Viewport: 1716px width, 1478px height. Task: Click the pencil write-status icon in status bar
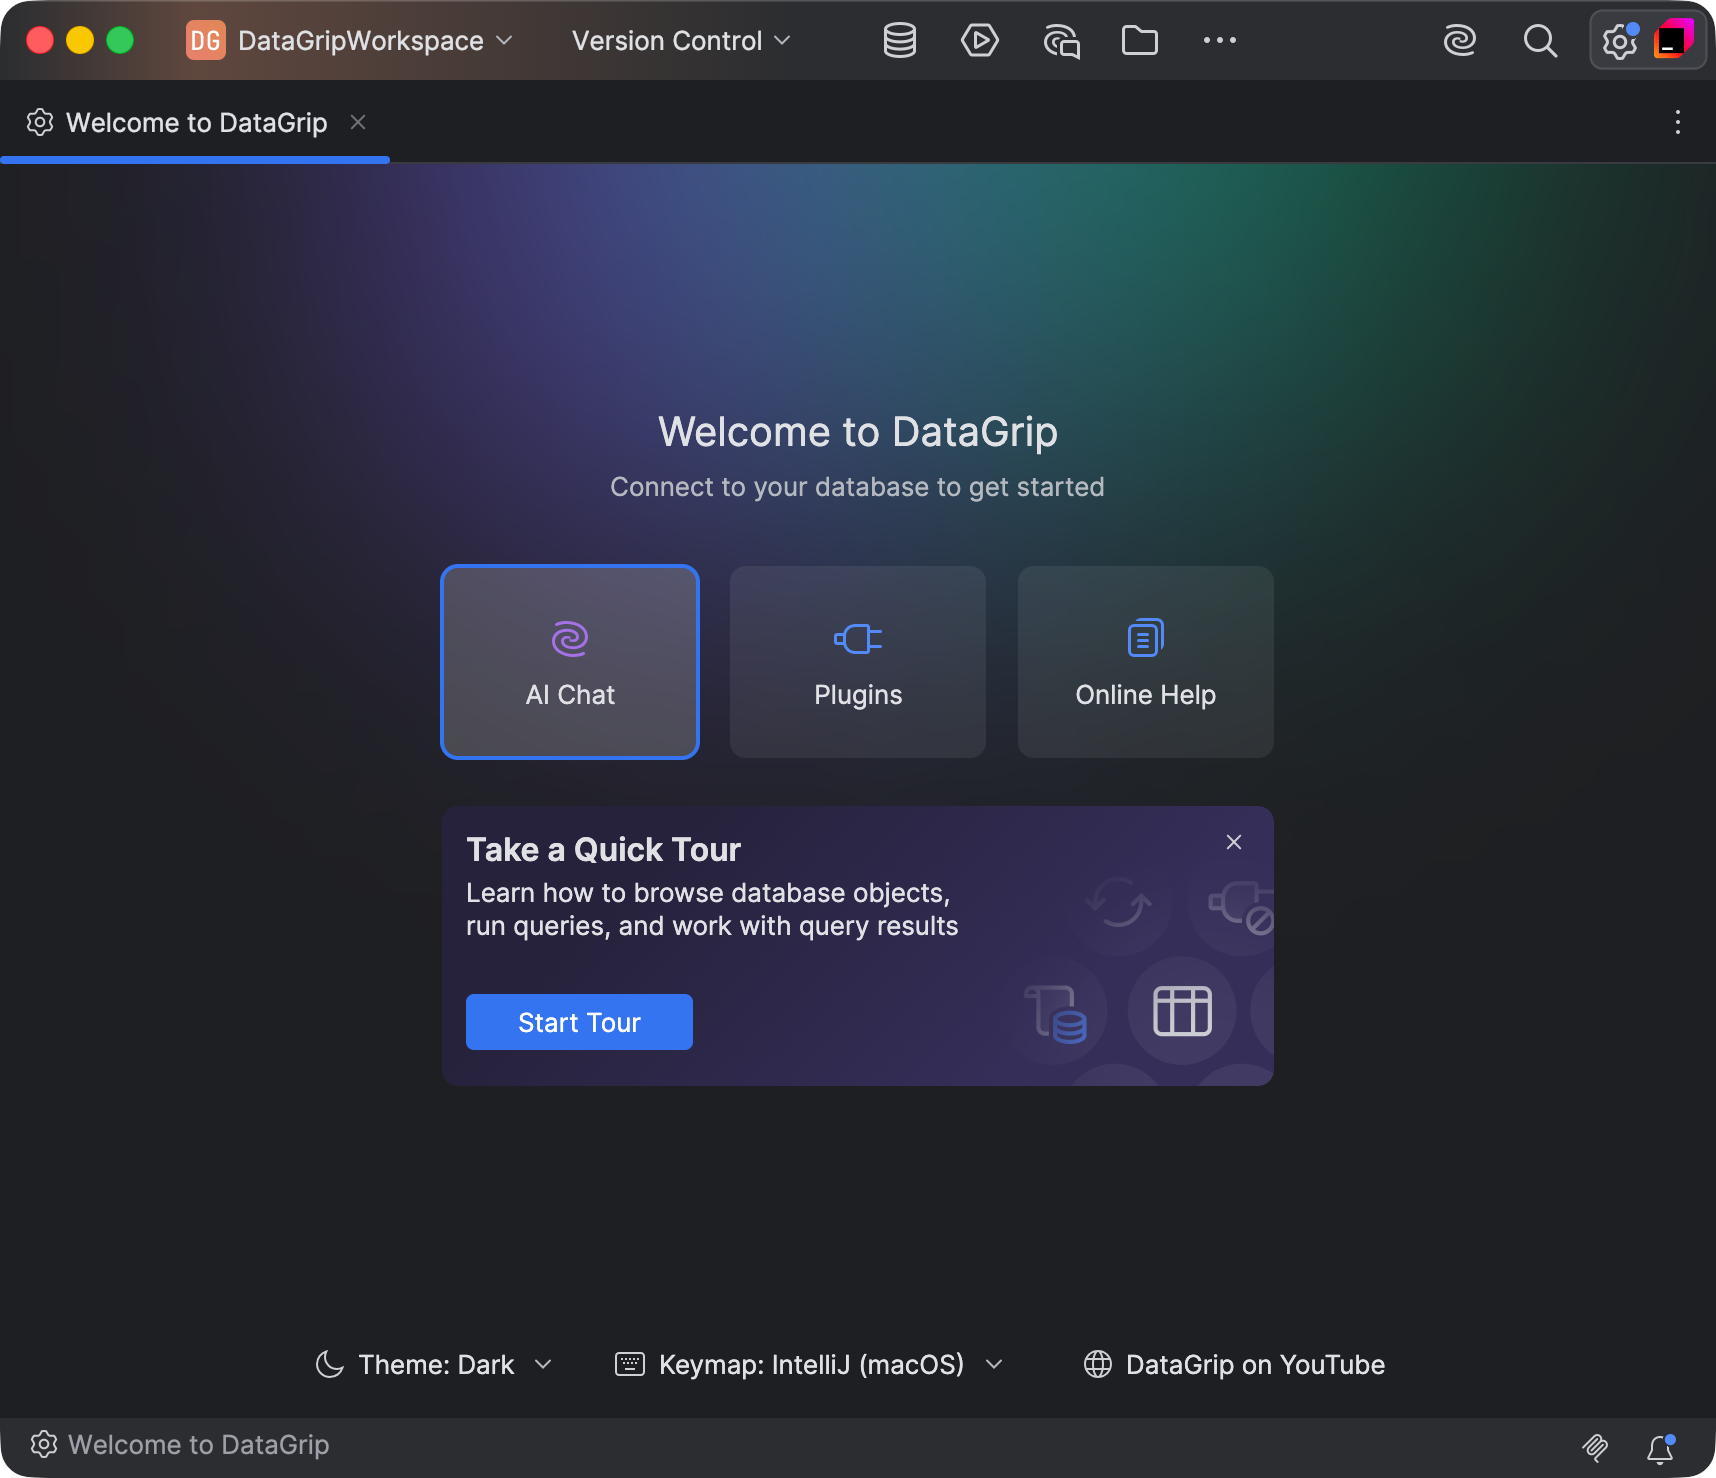[1596, 1447]
